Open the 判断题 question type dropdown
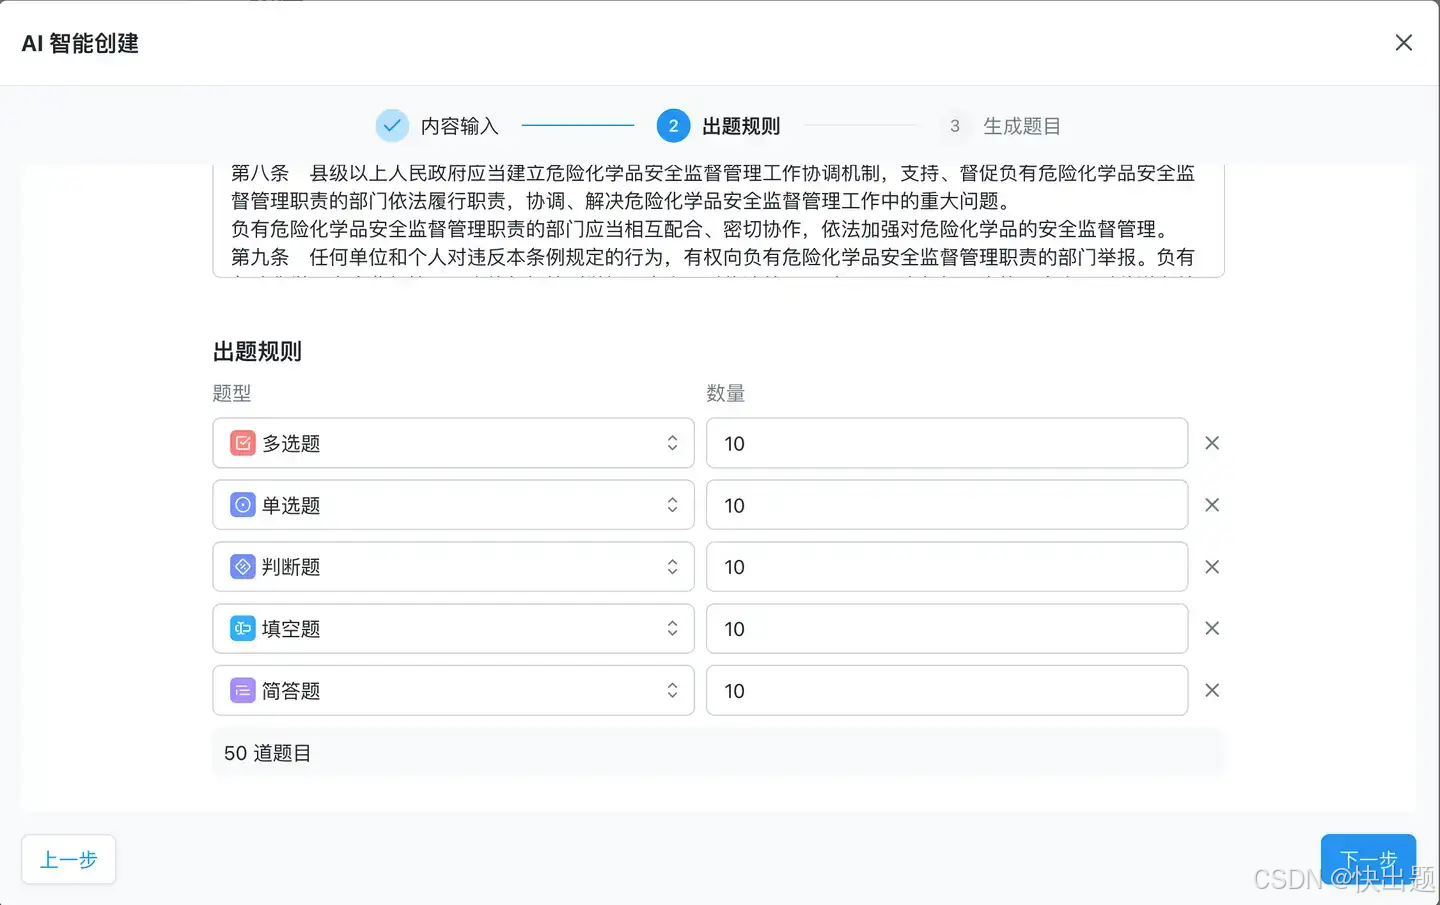 [453, 567]
